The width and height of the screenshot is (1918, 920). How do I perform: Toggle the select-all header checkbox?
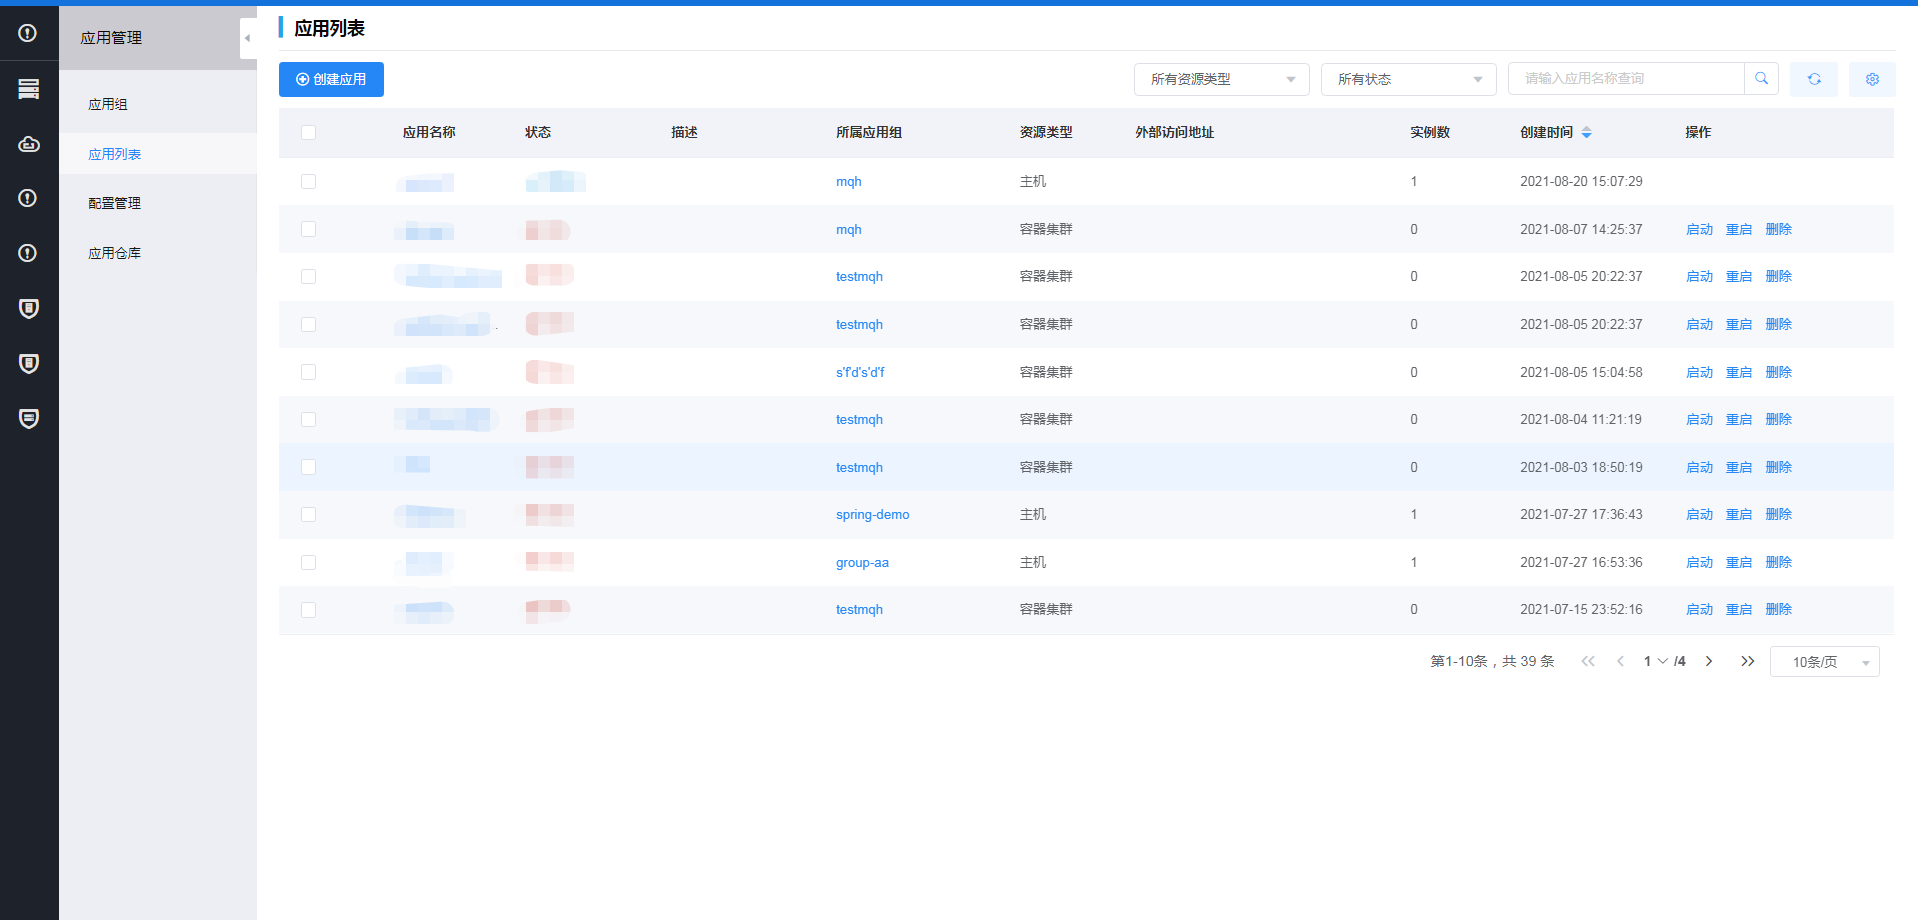click(308, 132)
